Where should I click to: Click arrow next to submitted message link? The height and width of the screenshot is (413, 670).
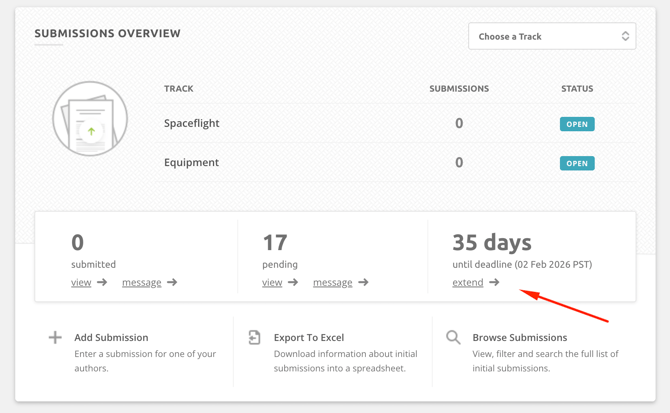172,283
